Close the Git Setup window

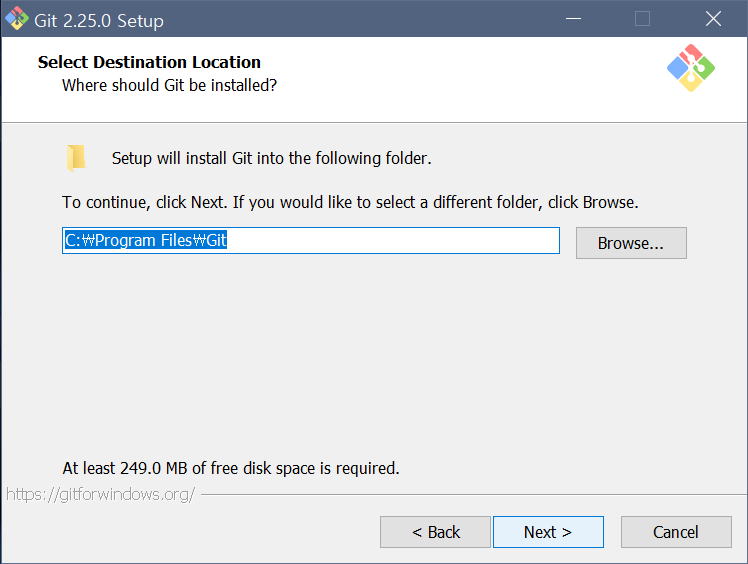tap(713, 19)
